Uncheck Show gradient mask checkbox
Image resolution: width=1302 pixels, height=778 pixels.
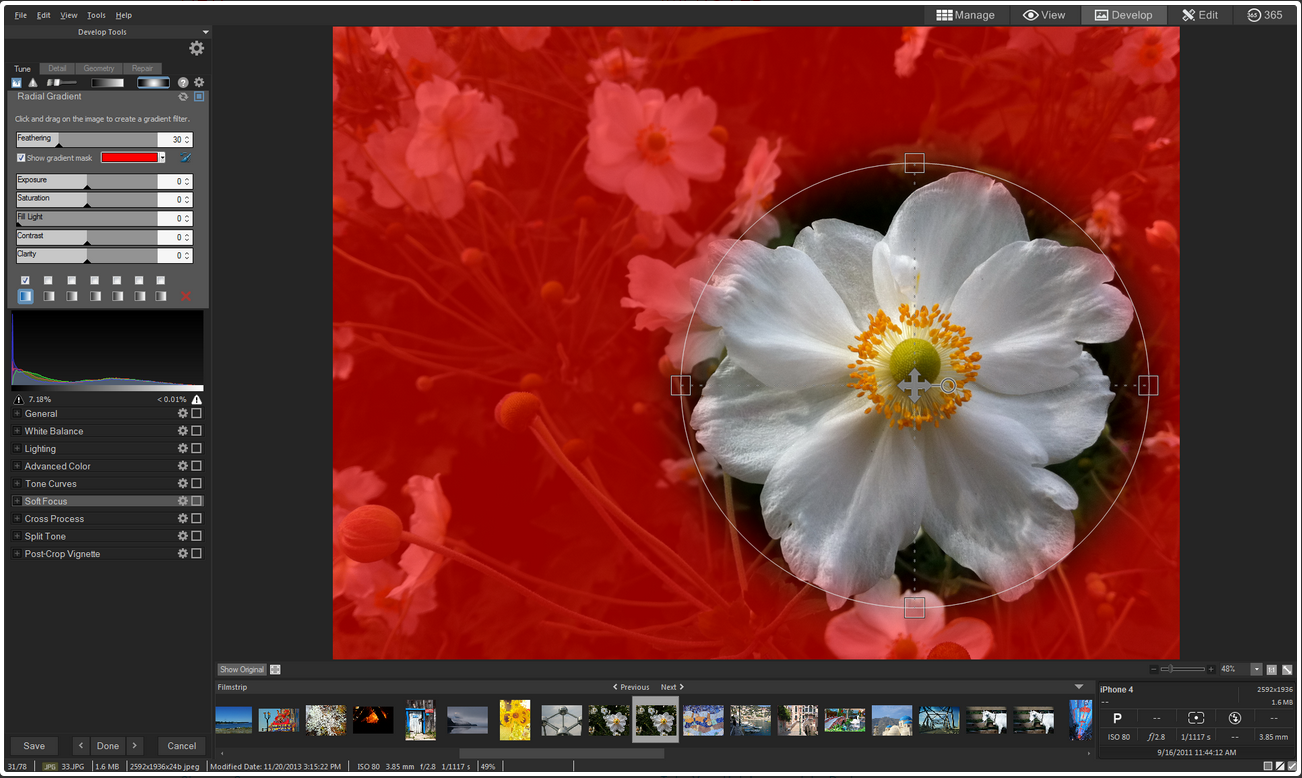21,158
